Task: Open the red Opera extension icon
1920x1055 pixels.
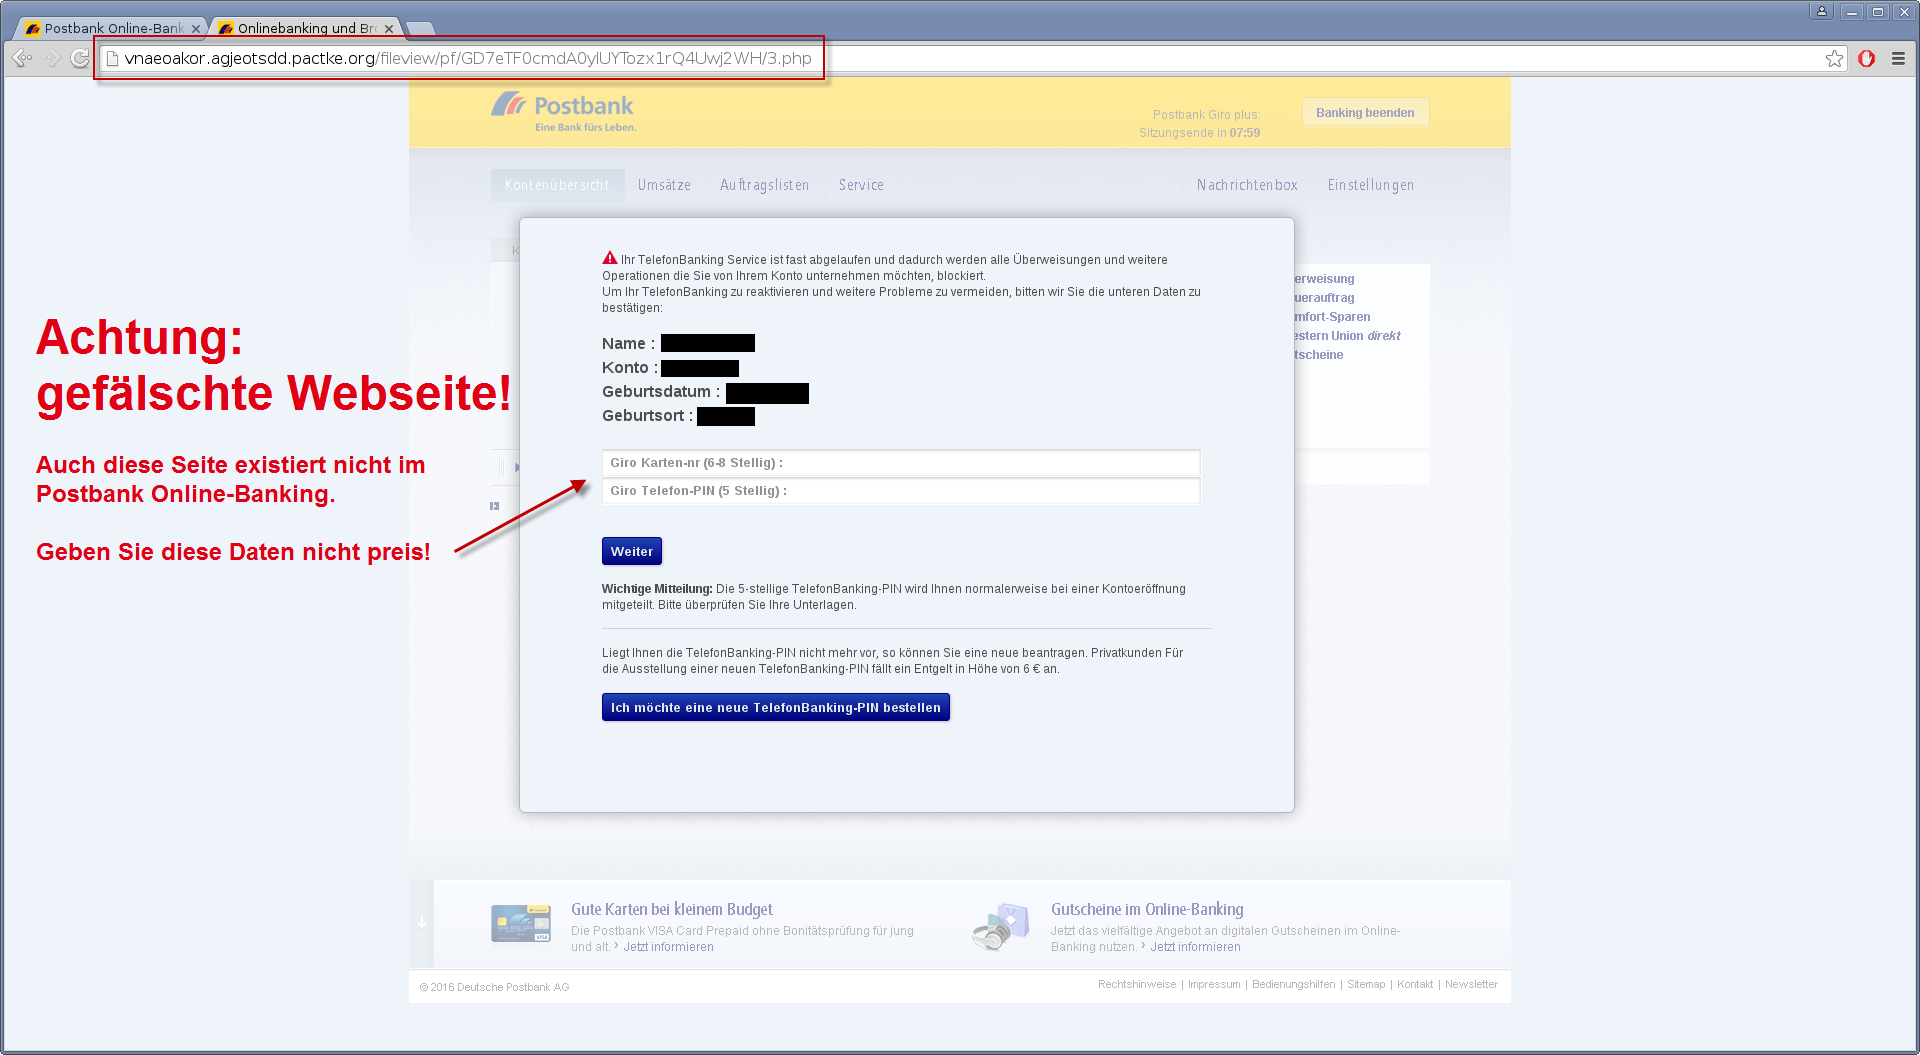Action: [x=1866, y=59]
